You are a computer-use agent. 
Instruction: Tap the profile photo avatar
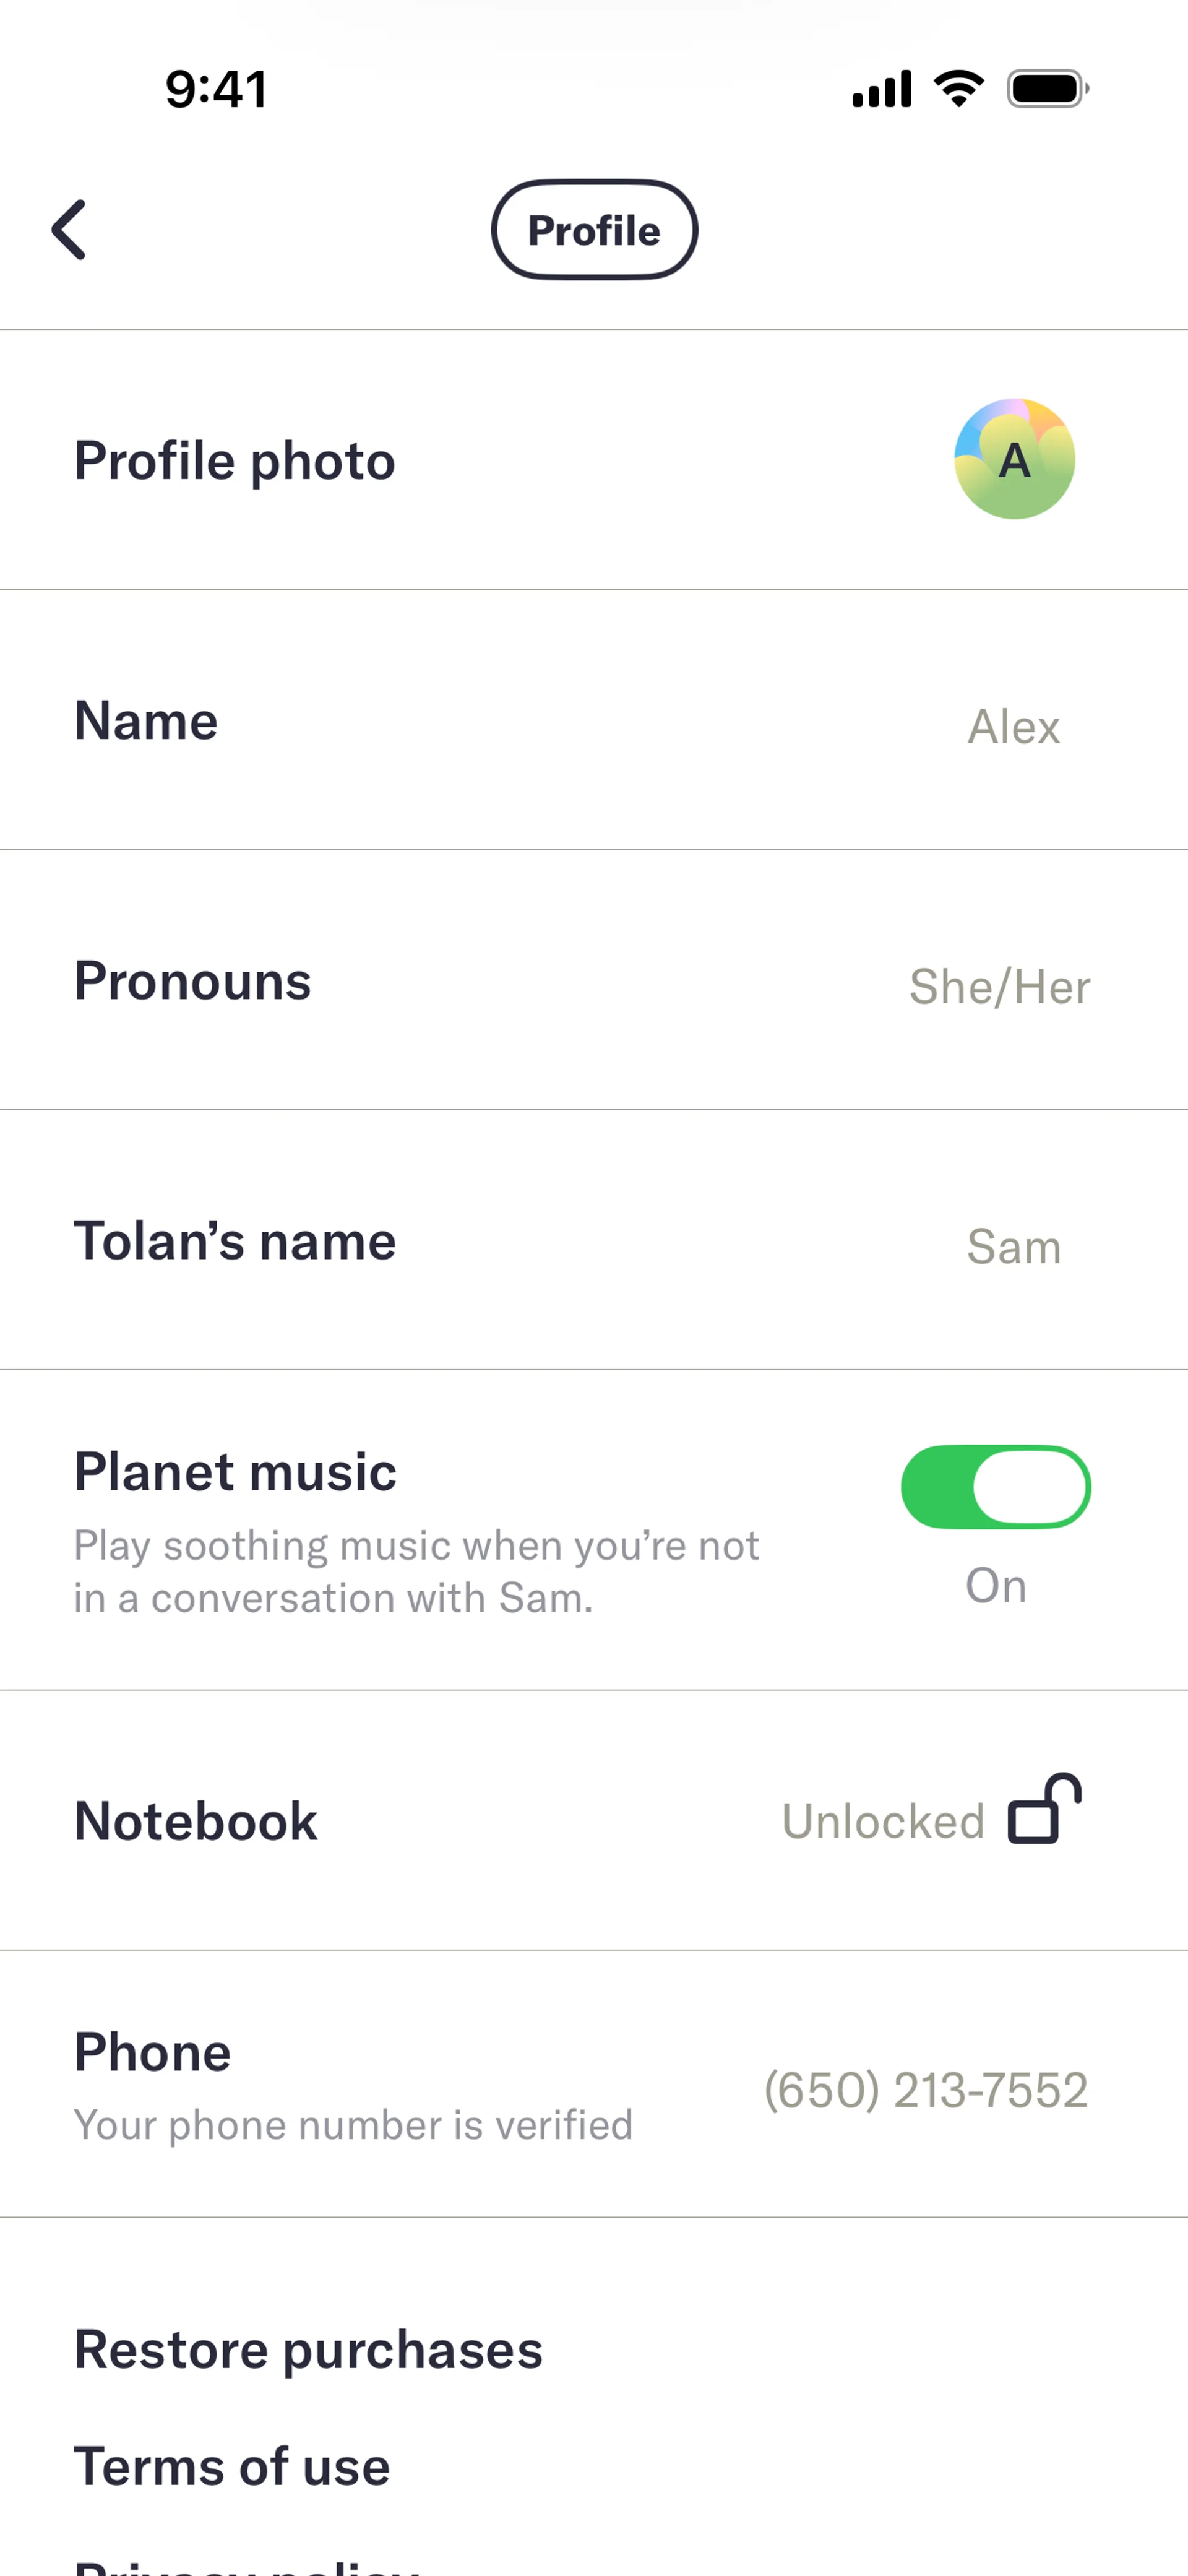[1014, 459]
